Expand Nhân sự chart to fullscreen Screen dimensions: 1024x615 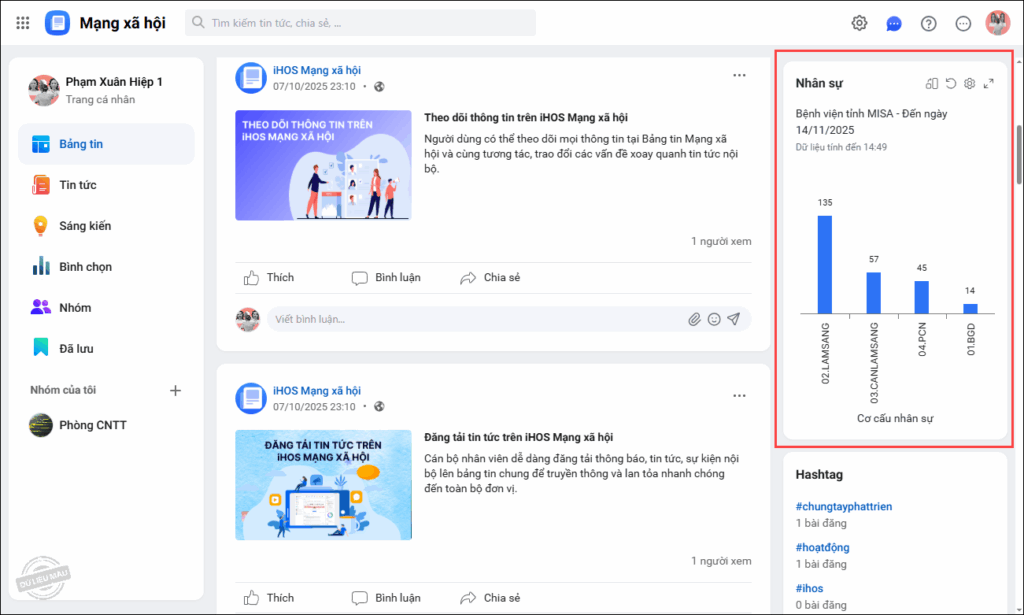(989, 84)
